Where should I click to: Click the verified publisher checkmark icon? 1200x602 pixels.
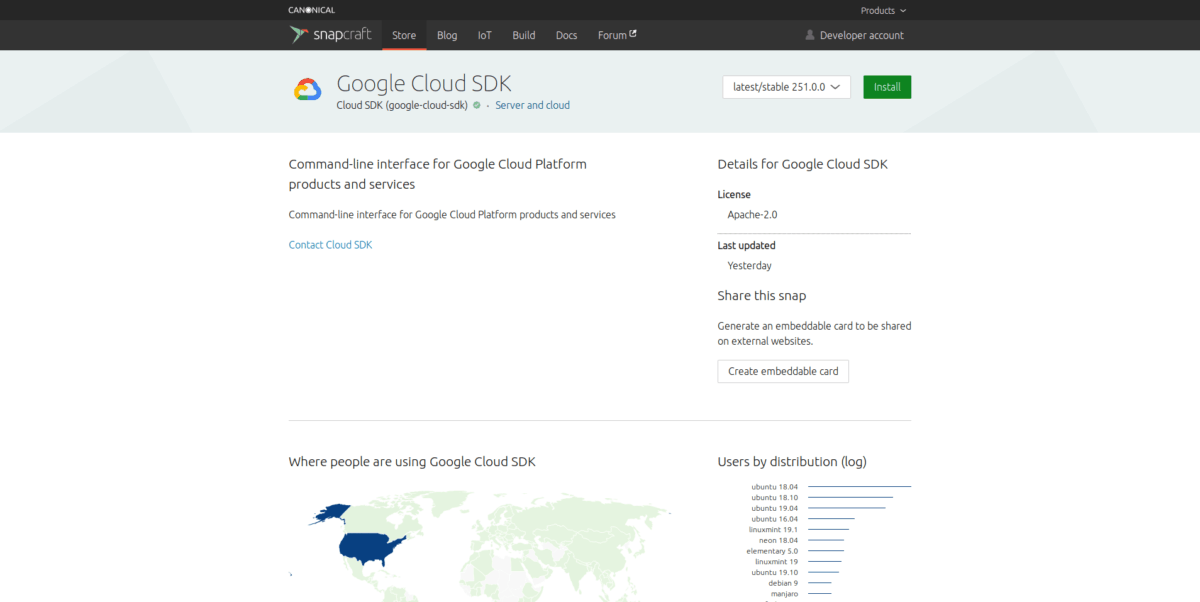pyautogui.click(x=477, y=105)
